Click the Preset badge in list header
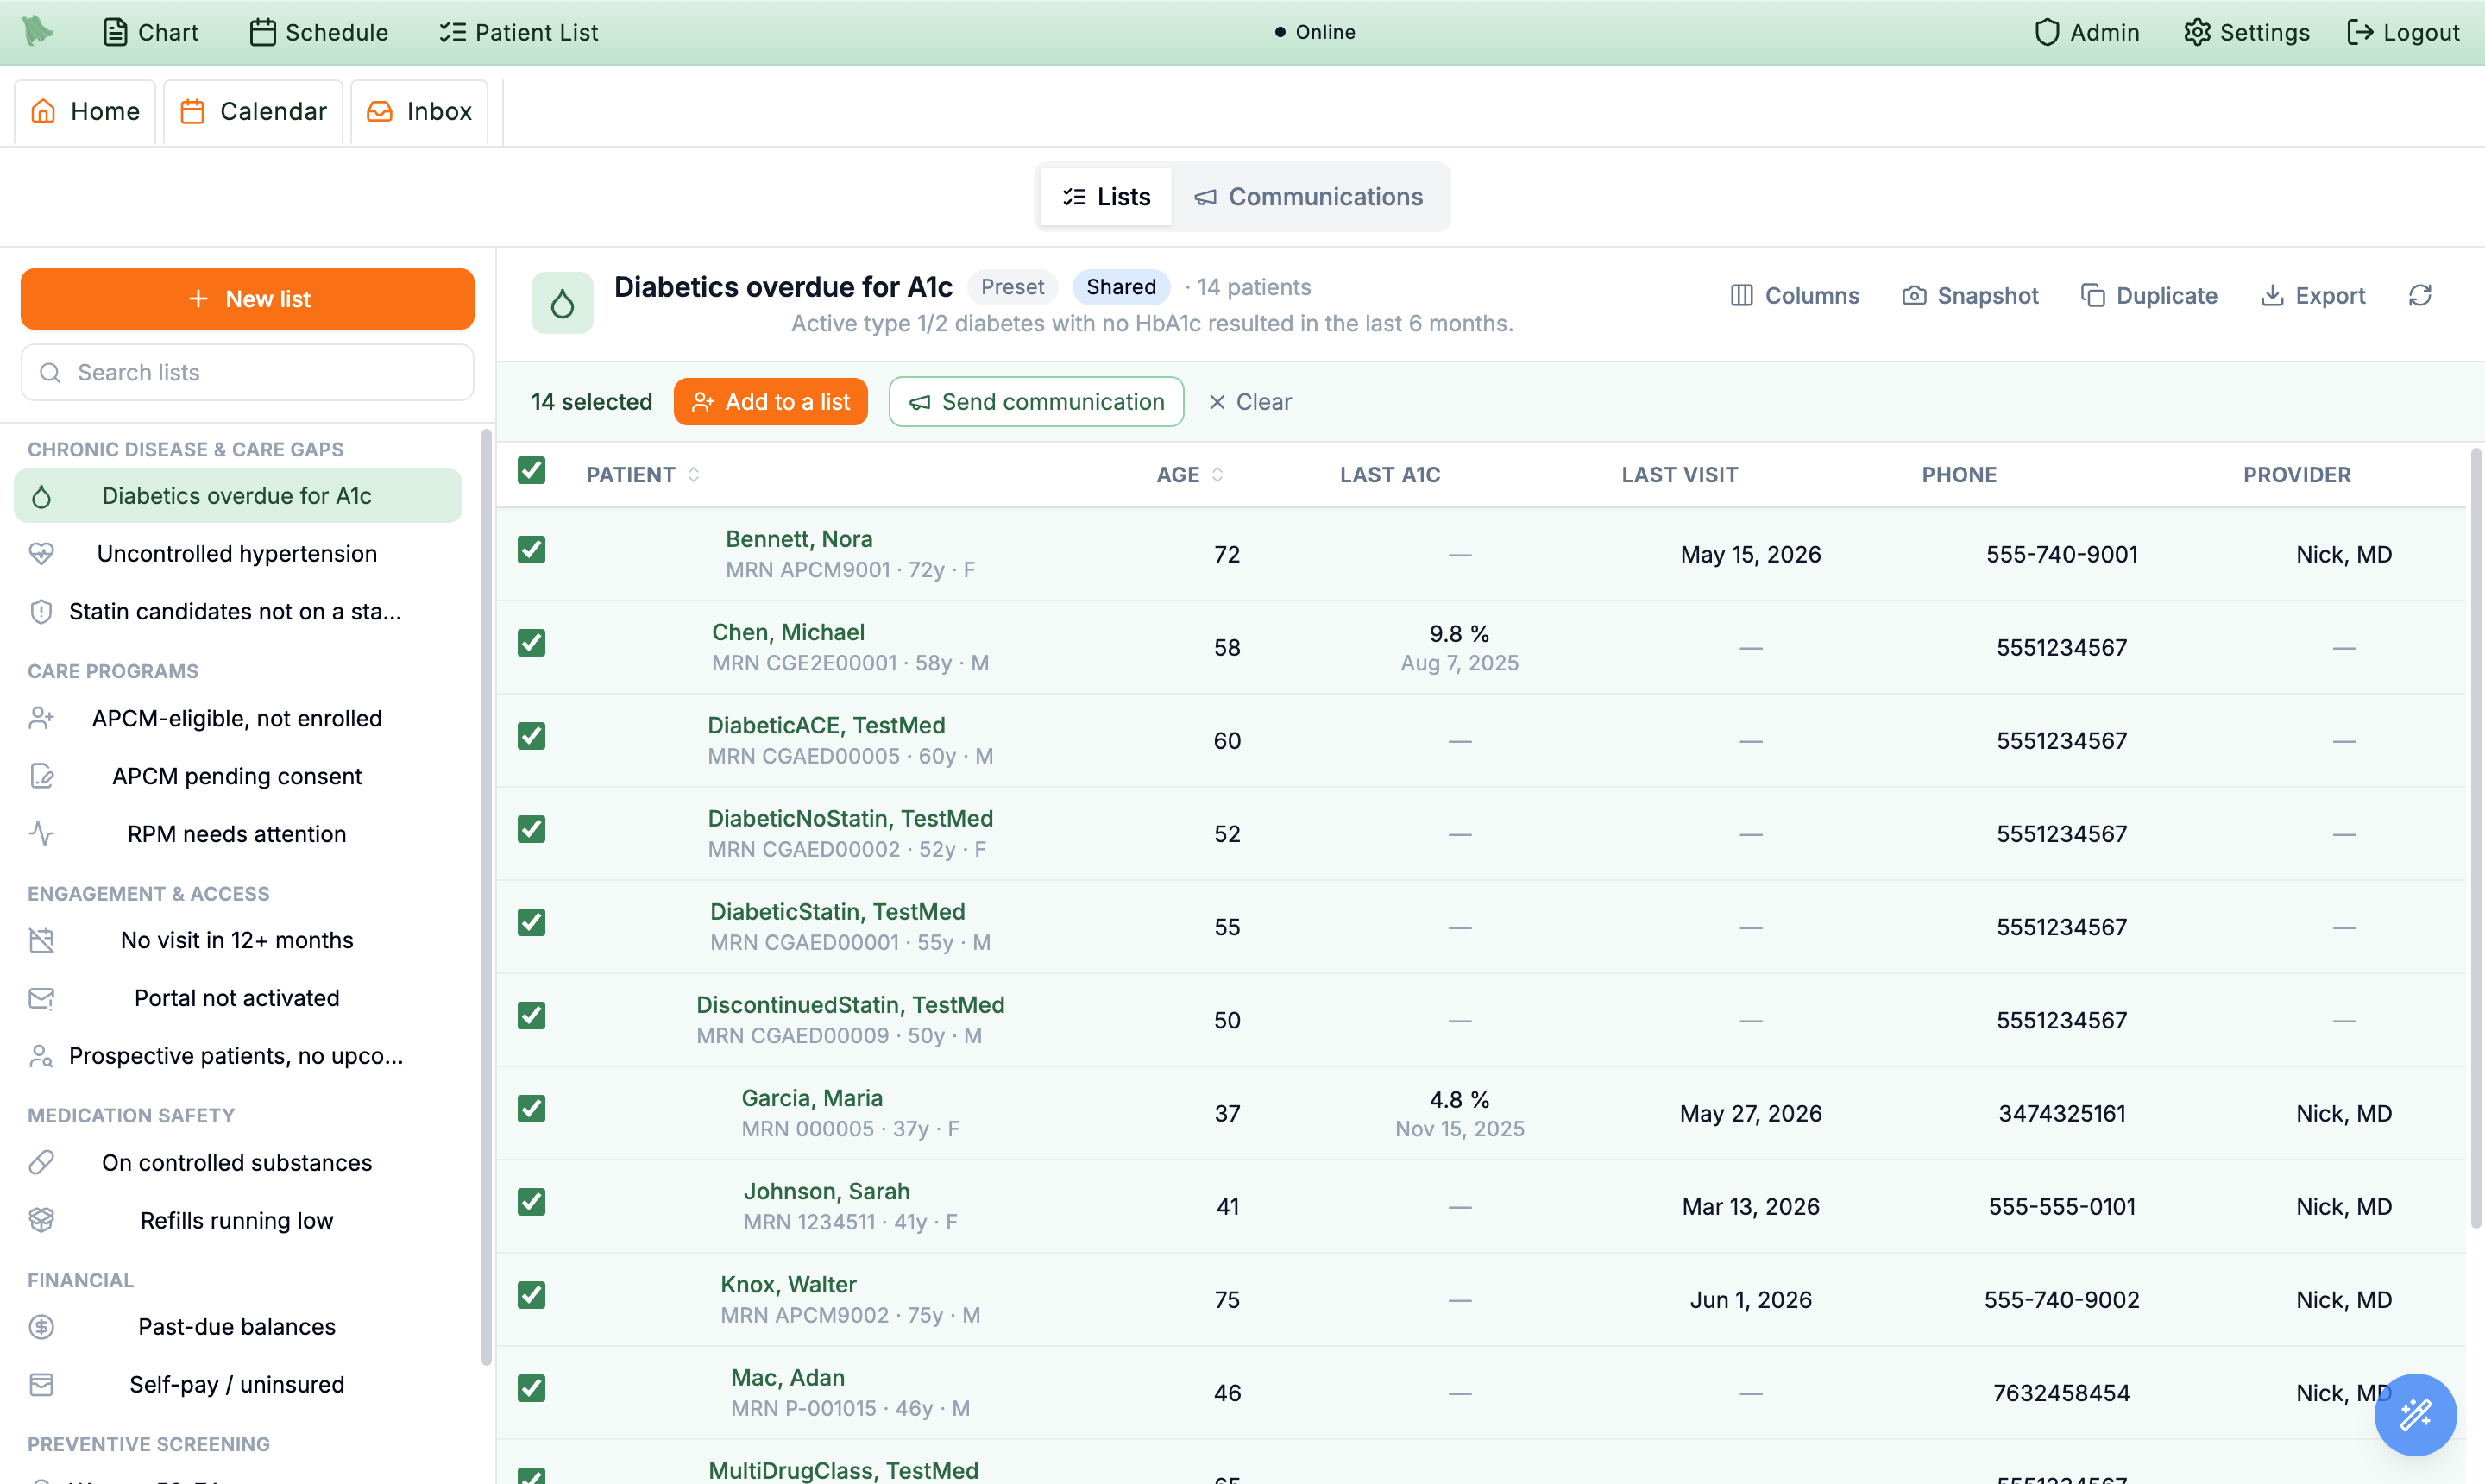This screenshot has width=2485, height=1484. [x=1012, y=287]
